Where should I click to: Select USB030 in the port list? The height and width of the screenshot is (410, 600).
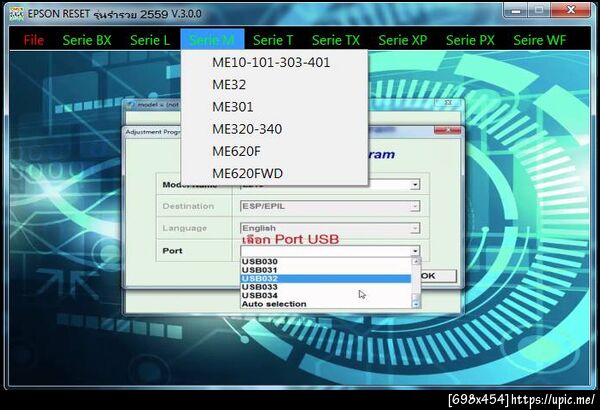click(x=326, y=261)
